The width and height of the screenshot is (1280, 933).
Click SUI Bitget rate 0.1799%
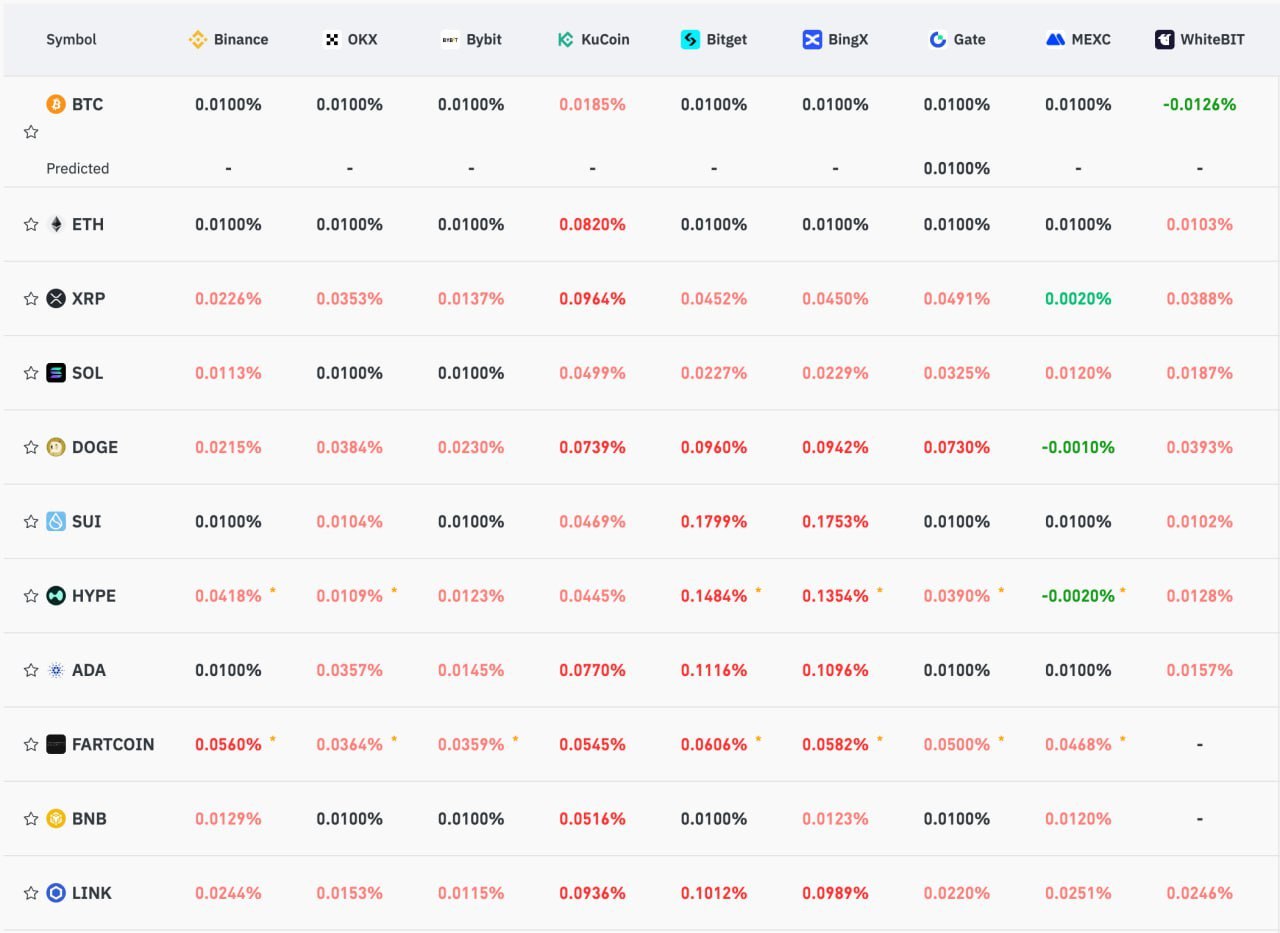coord(714,521)
